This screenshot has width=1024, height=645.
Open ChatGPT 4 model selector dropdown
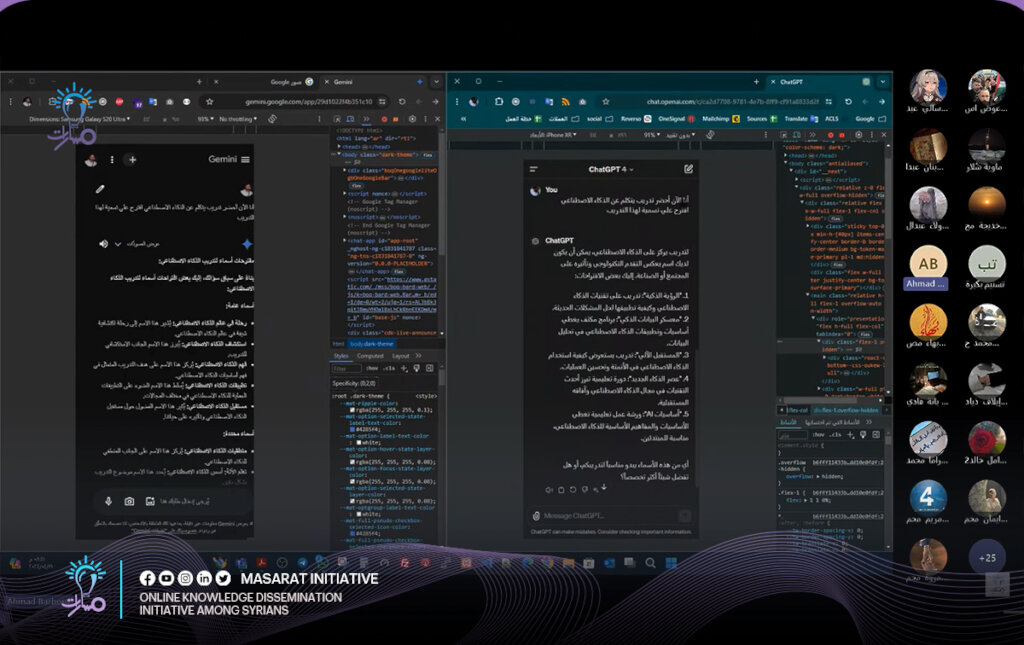pos(611,170)
